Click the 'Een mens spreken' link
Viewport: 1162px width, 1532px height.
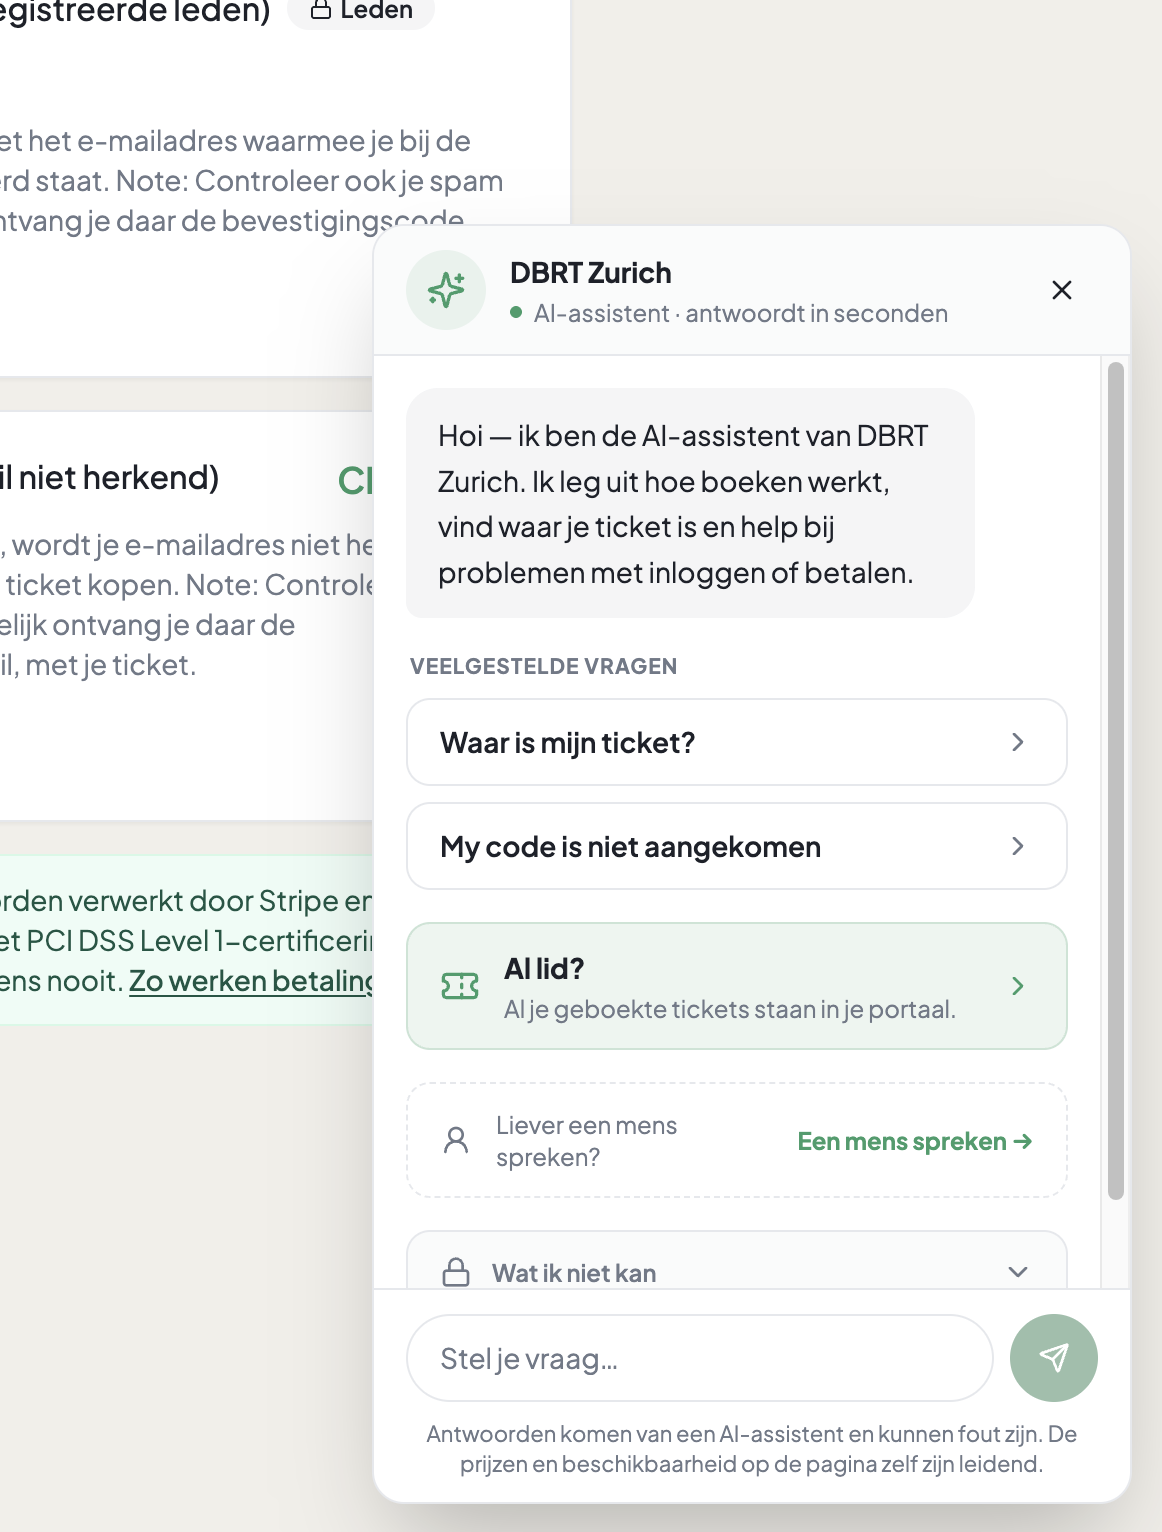tap(915, 1141)
